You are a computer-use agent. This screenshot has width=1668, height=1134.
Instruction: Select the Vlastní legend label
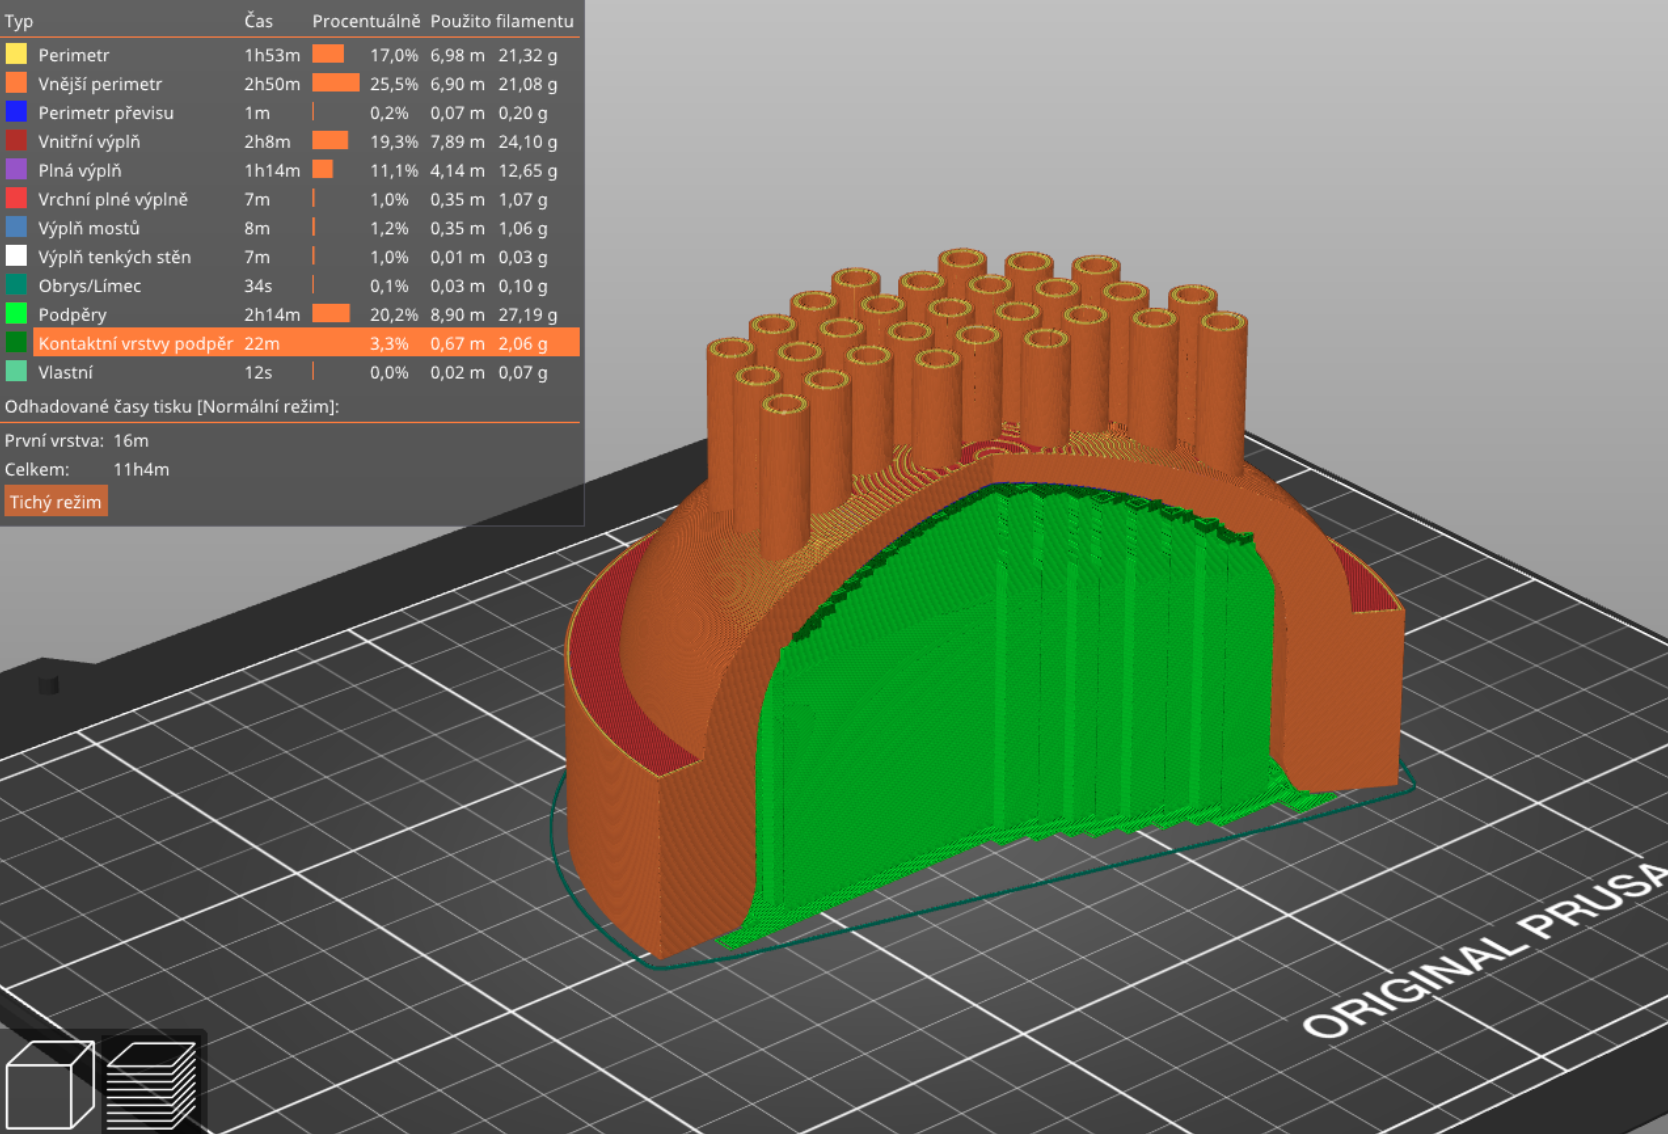[x=65, y=373]
